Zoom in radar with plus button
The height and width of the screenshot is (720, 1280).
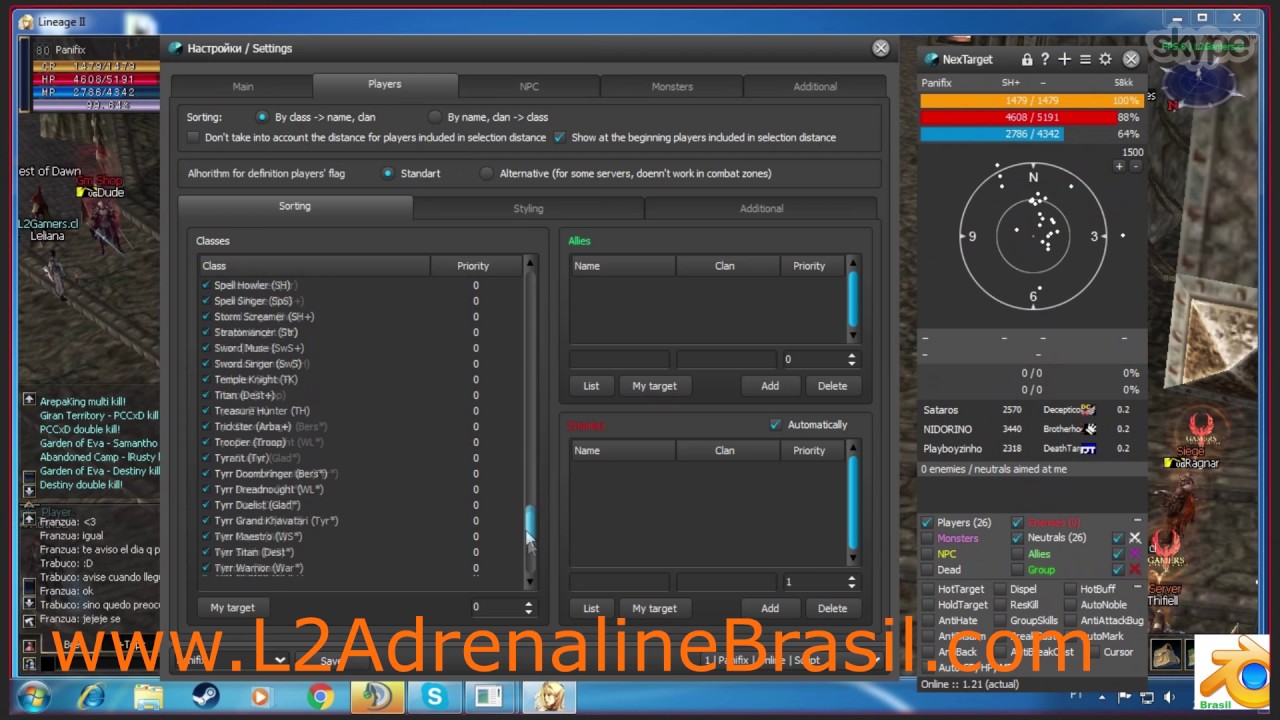pyautogui.click(x=1120, y=166)
